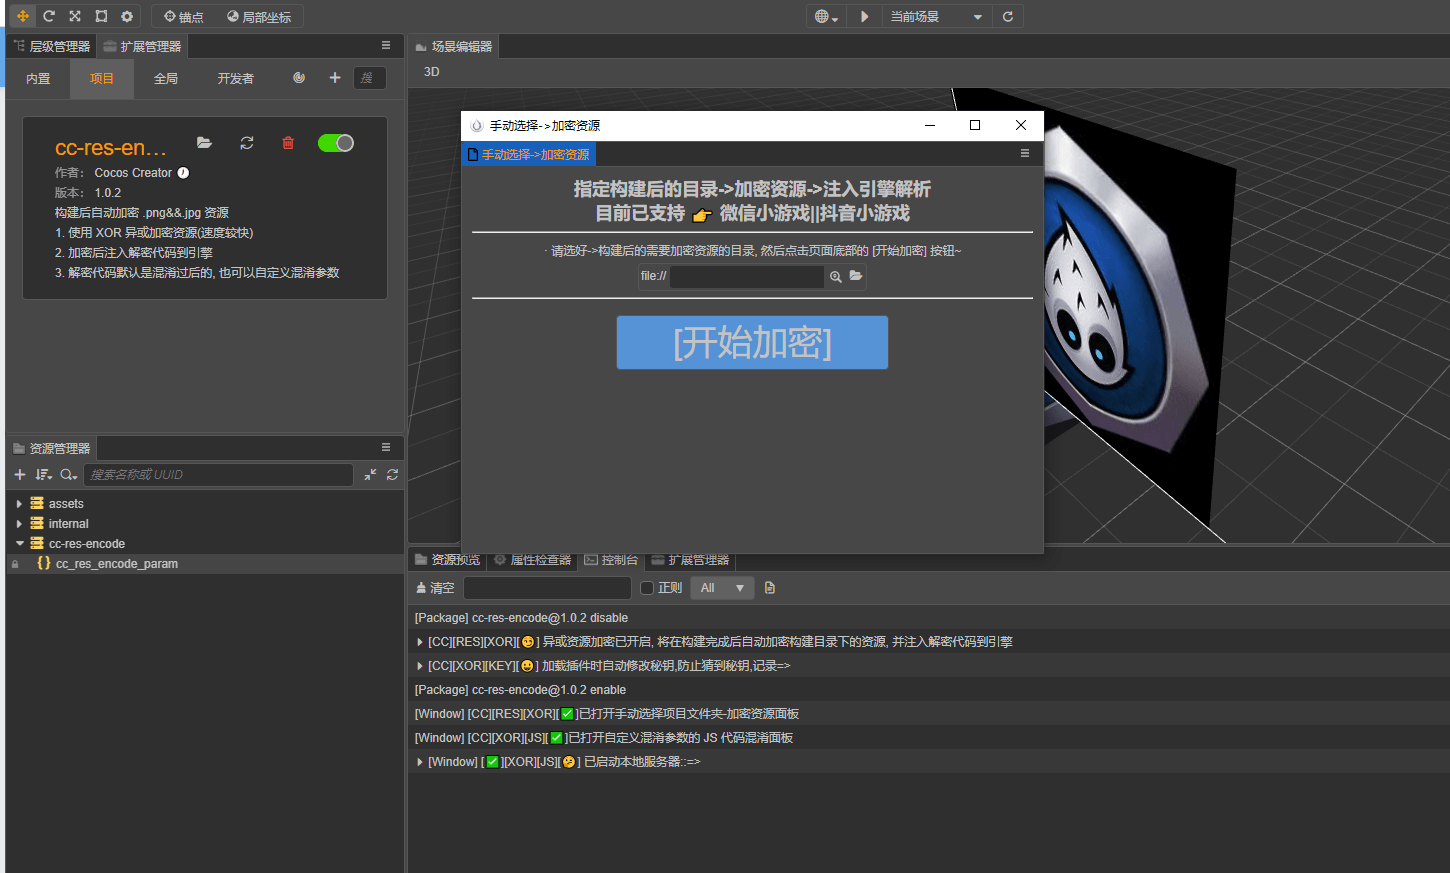Select the 内置 extensions tab
This screenshot has width=1450, height=873.
coord(38,78)
